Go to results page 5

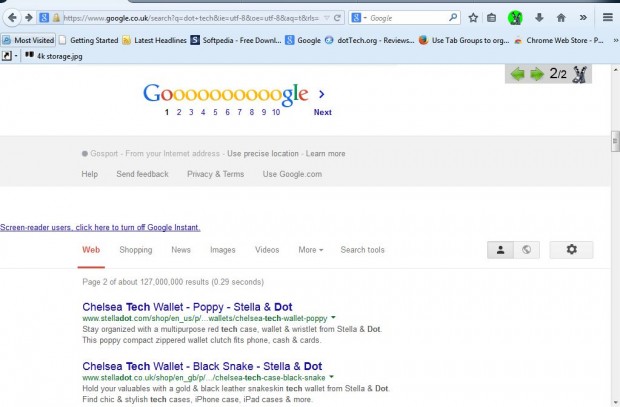click(x=215, y=112)
